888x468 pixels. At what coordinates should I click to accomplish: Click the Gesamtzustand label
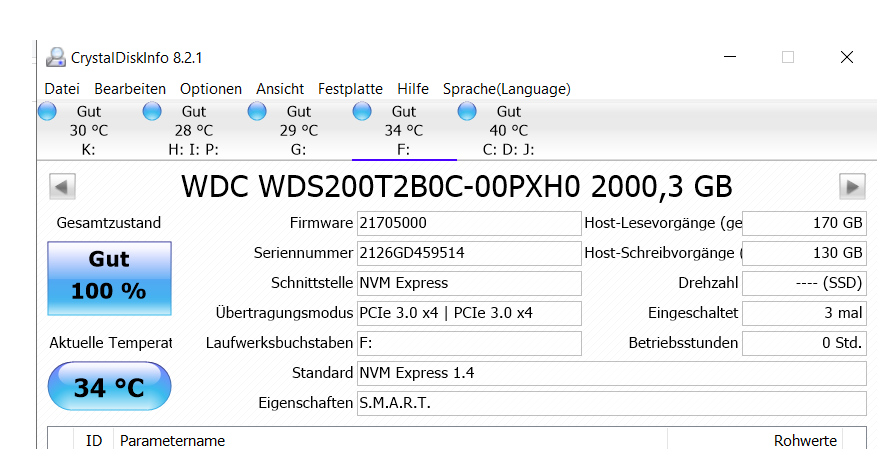tap(109, 223)
